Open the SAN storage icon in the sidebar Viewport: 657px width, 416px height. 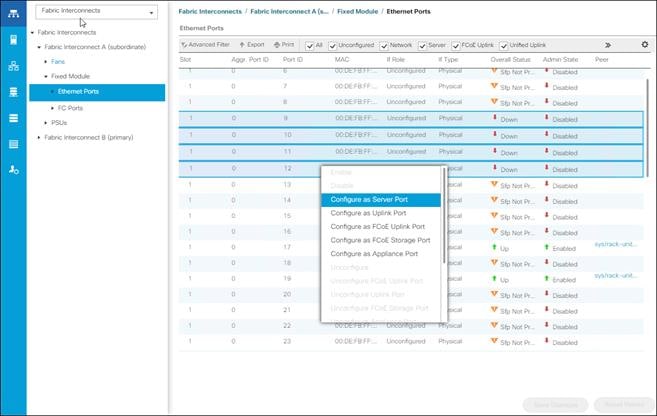[13, 92]
